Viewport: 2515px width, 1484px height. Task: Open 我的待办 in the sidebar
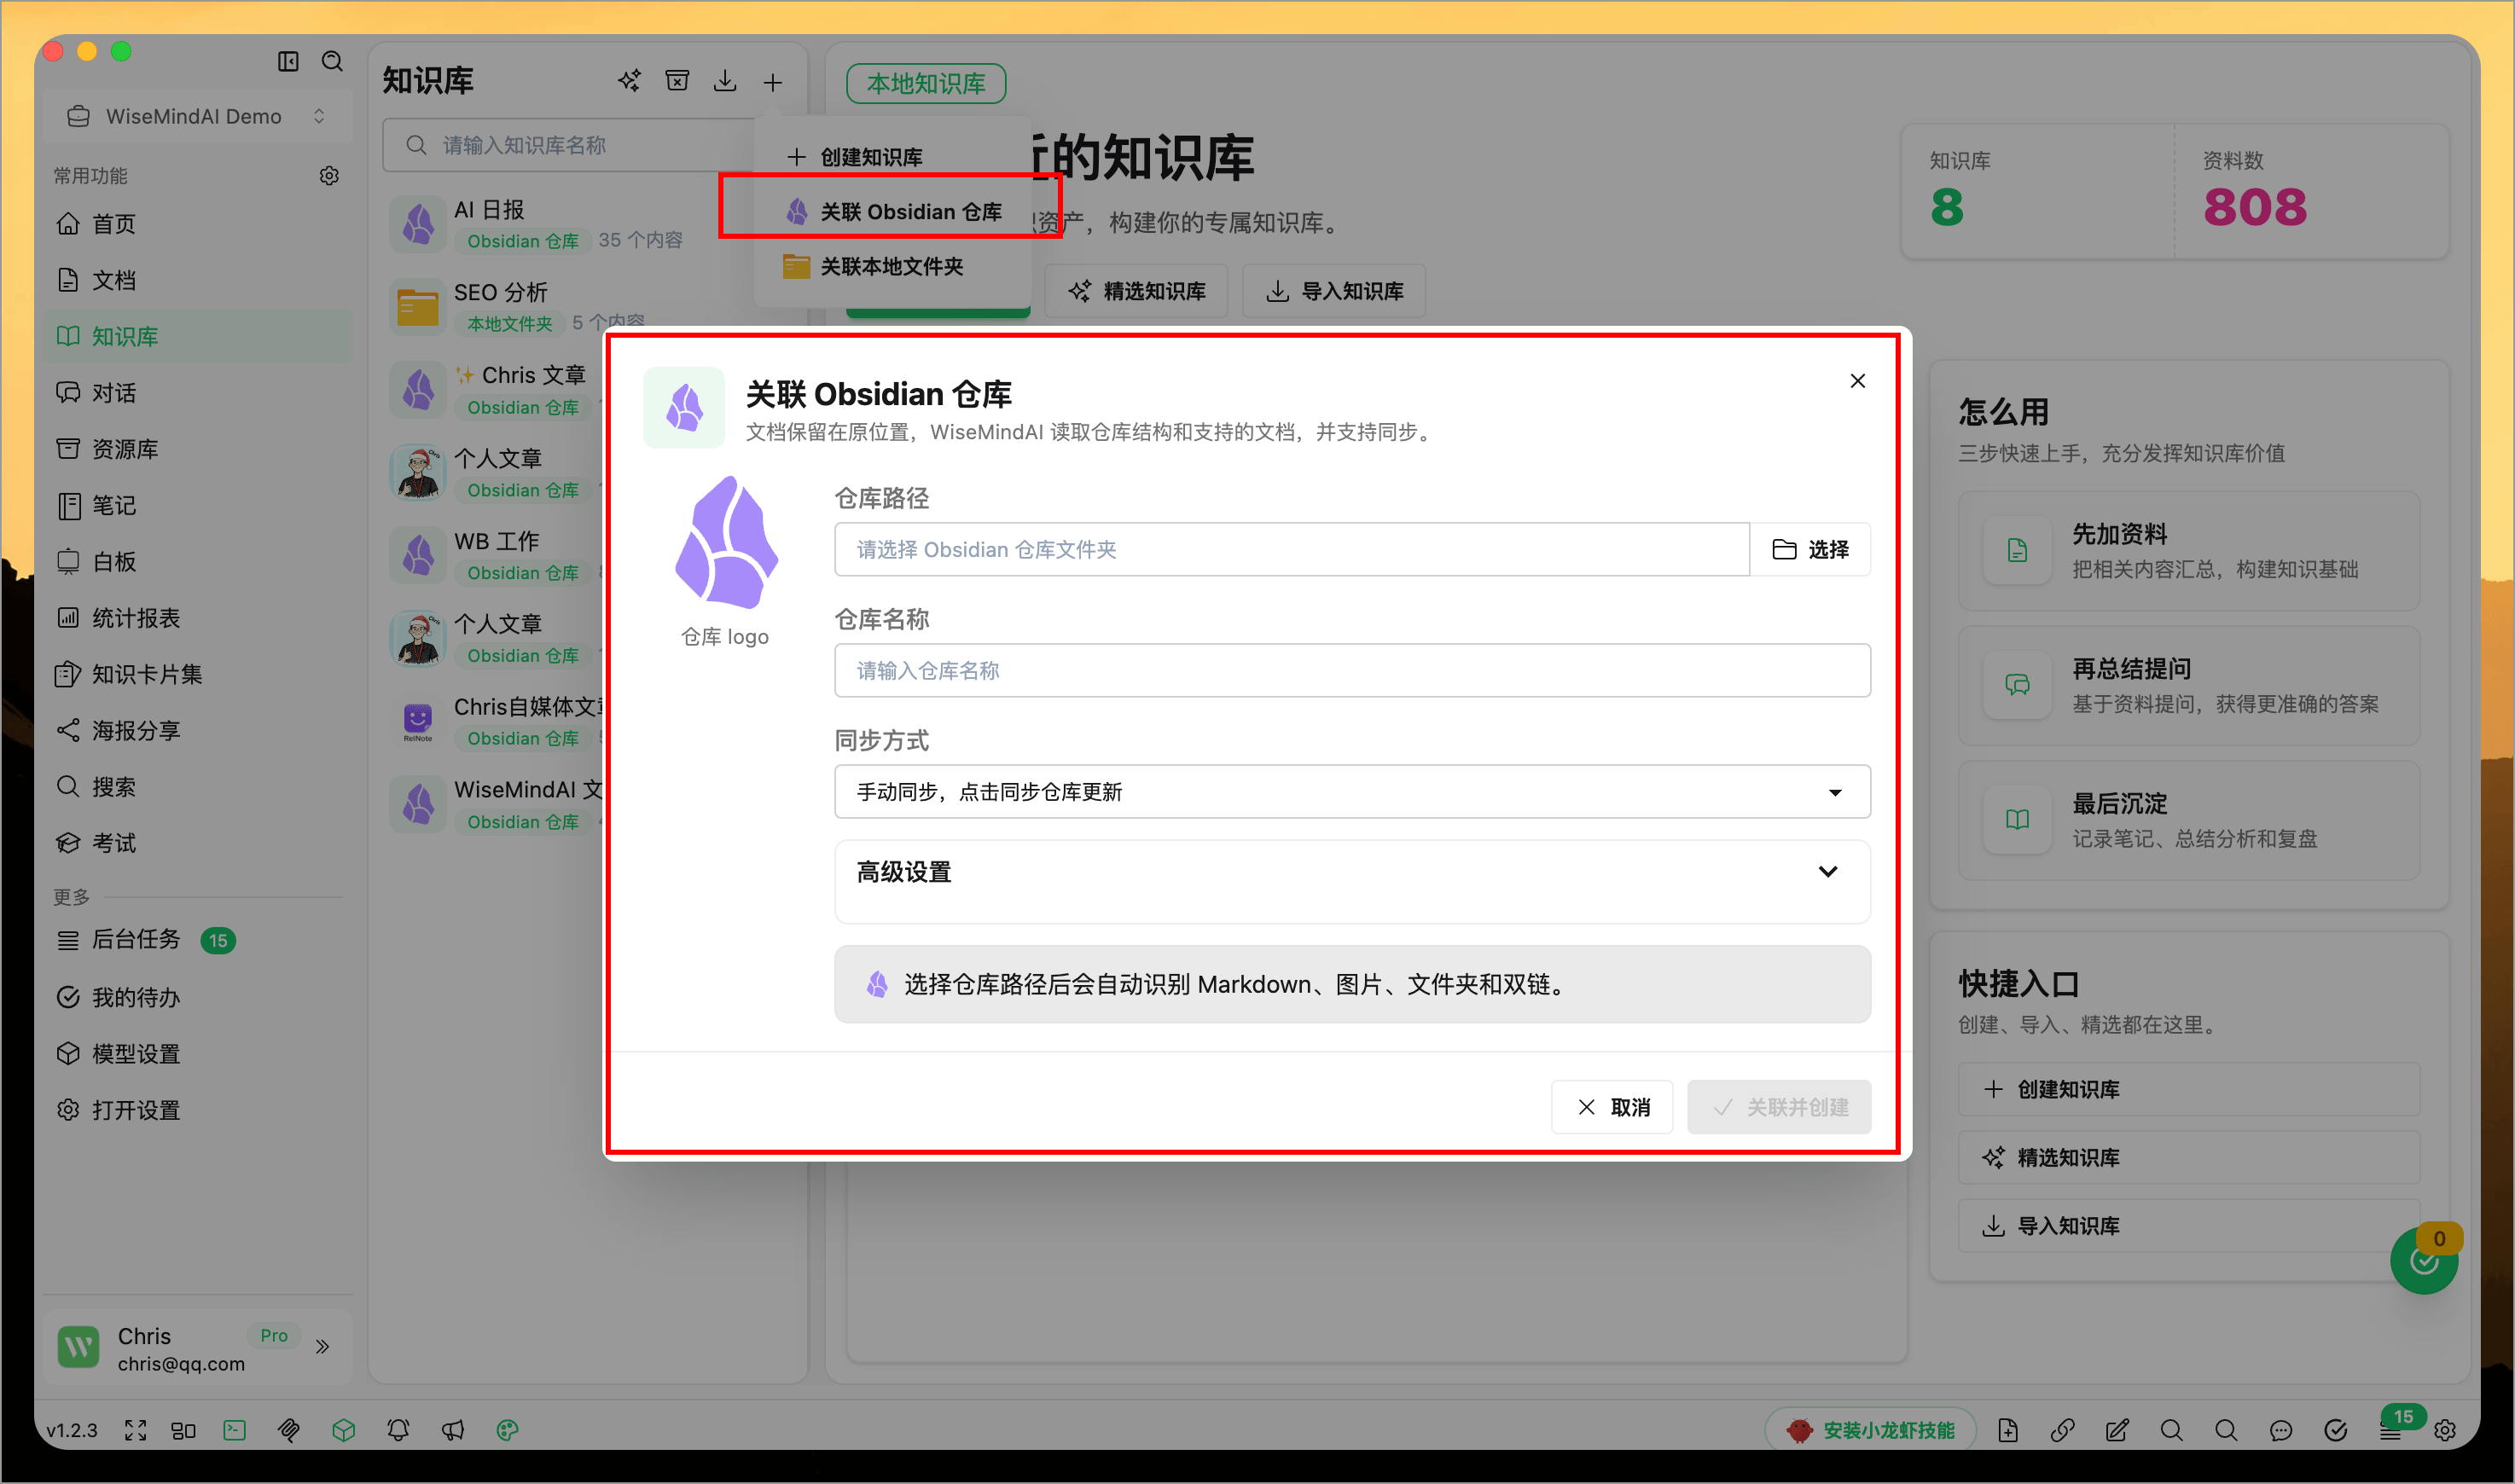199,997
